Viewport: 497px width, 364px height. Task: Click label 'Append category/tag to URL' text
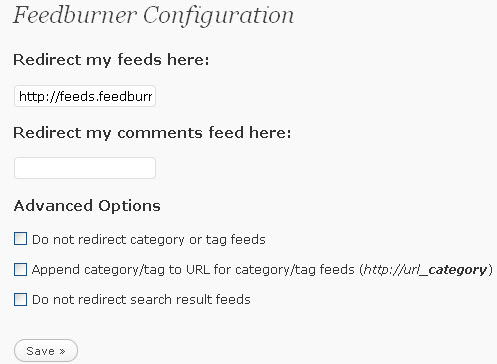[x=120, y=270]
